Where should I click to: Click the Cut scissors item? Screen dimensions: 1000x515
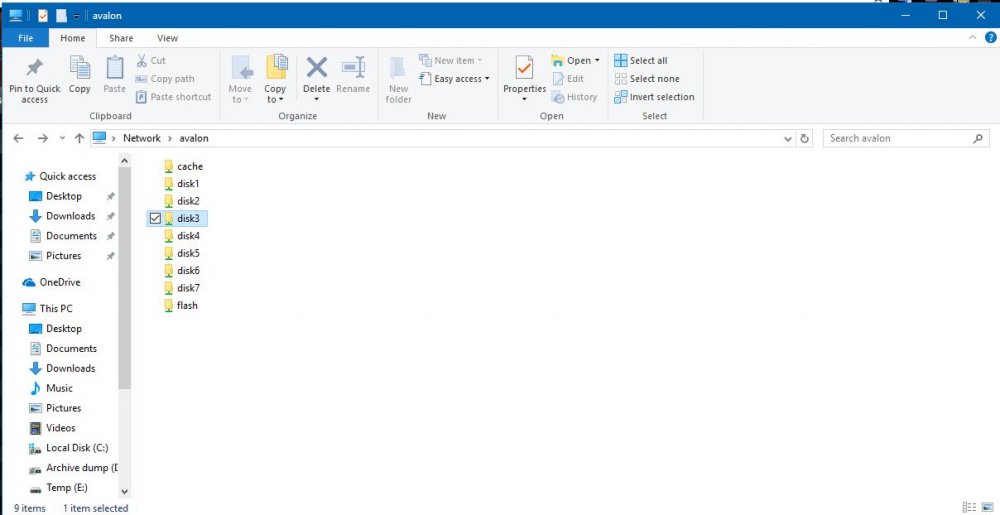click(x=151, y=61)
